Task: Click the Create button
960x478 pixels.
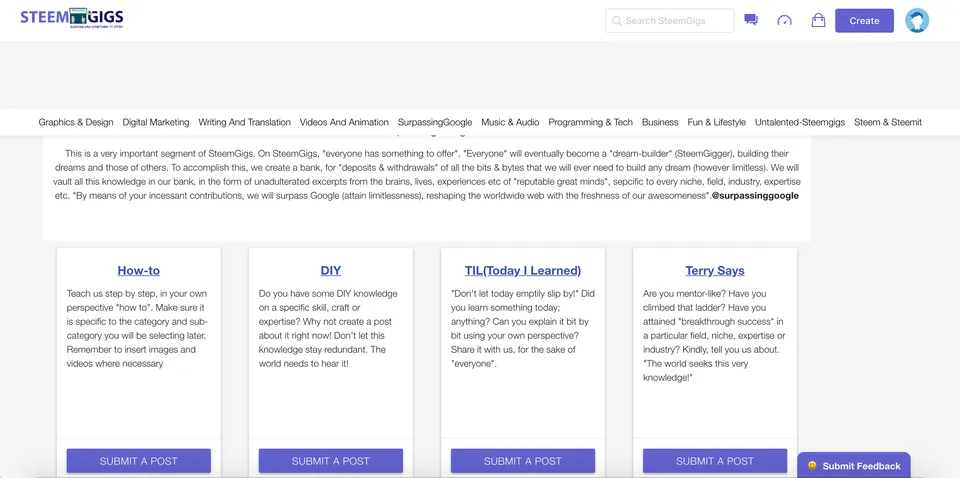Action: 864,21
